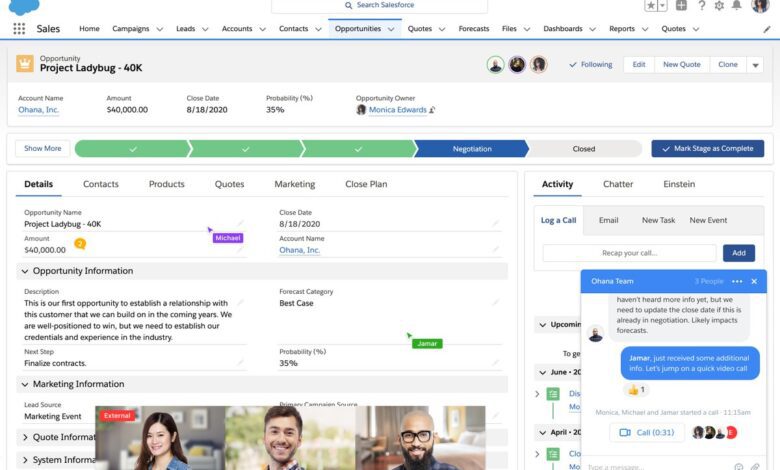780x470 pixels.
Task: Open the setup gear icon
Action: 719,5
